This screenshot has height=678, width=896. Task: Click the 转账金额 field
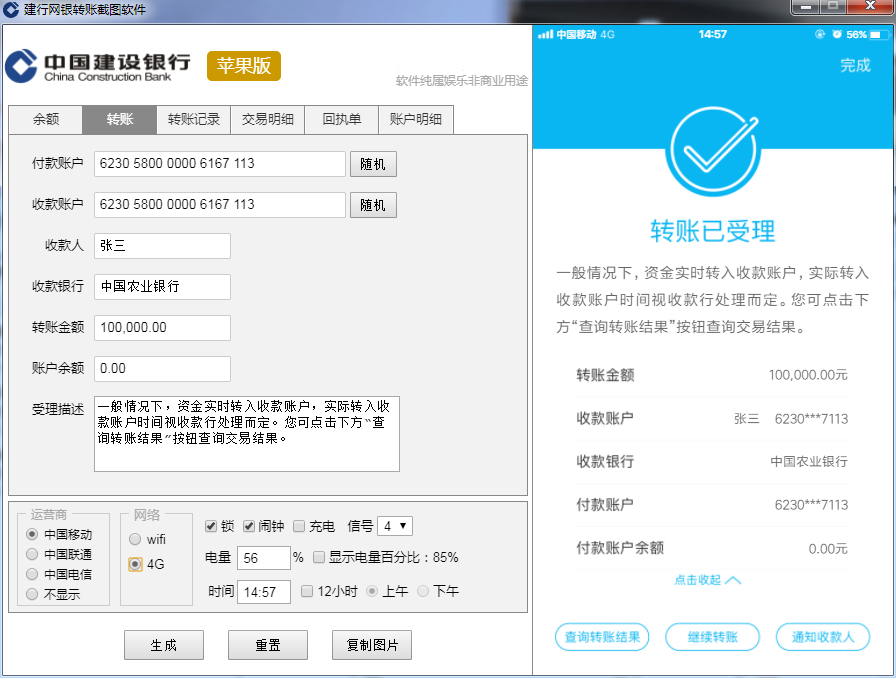pyautogui.click(x=162, y=328)
